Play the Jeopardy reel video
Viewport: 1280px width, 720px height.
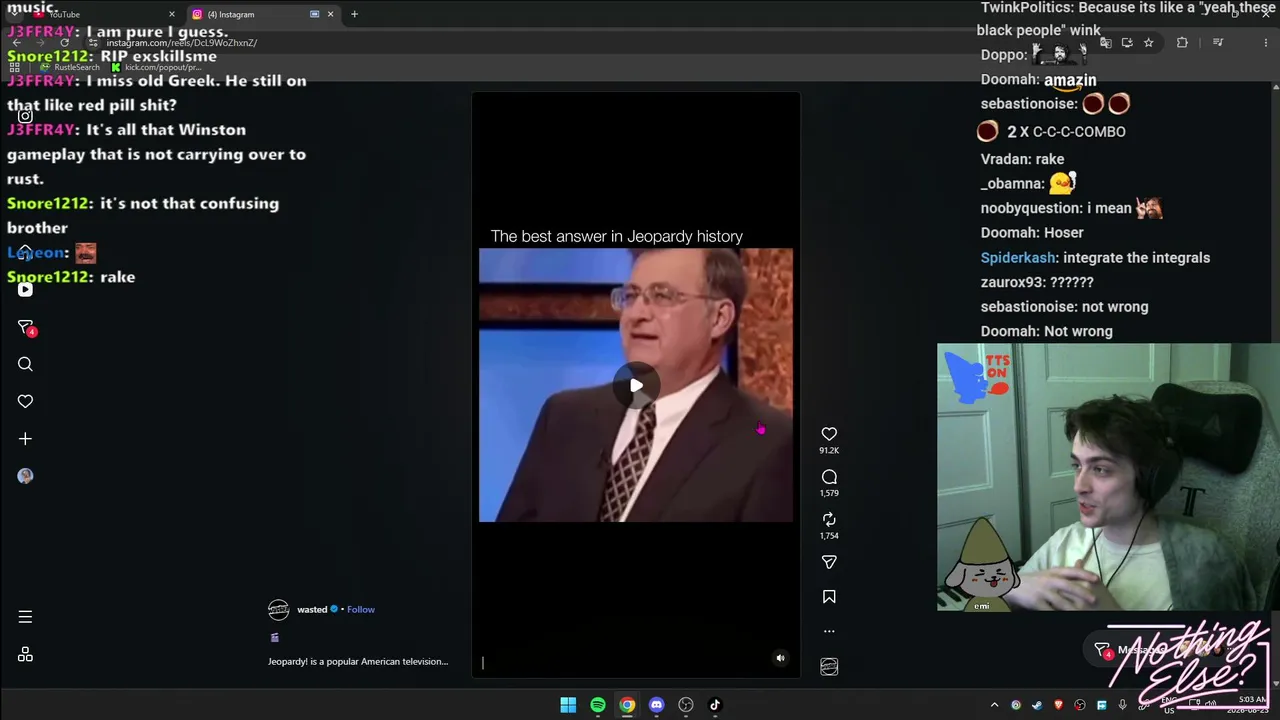[x=636, y=385]
